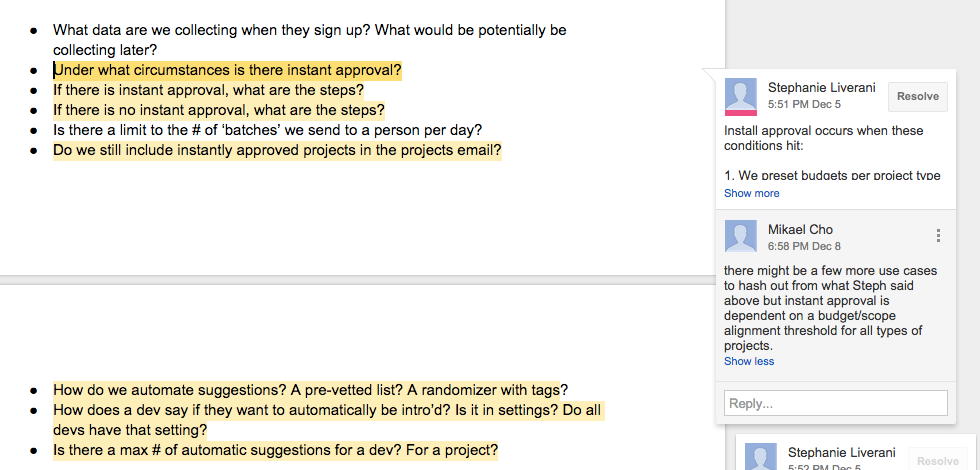Click the line about limit of 'batches' per day
Image resolution: width=980 pixels, height=470 pixels.
point(268,131)
